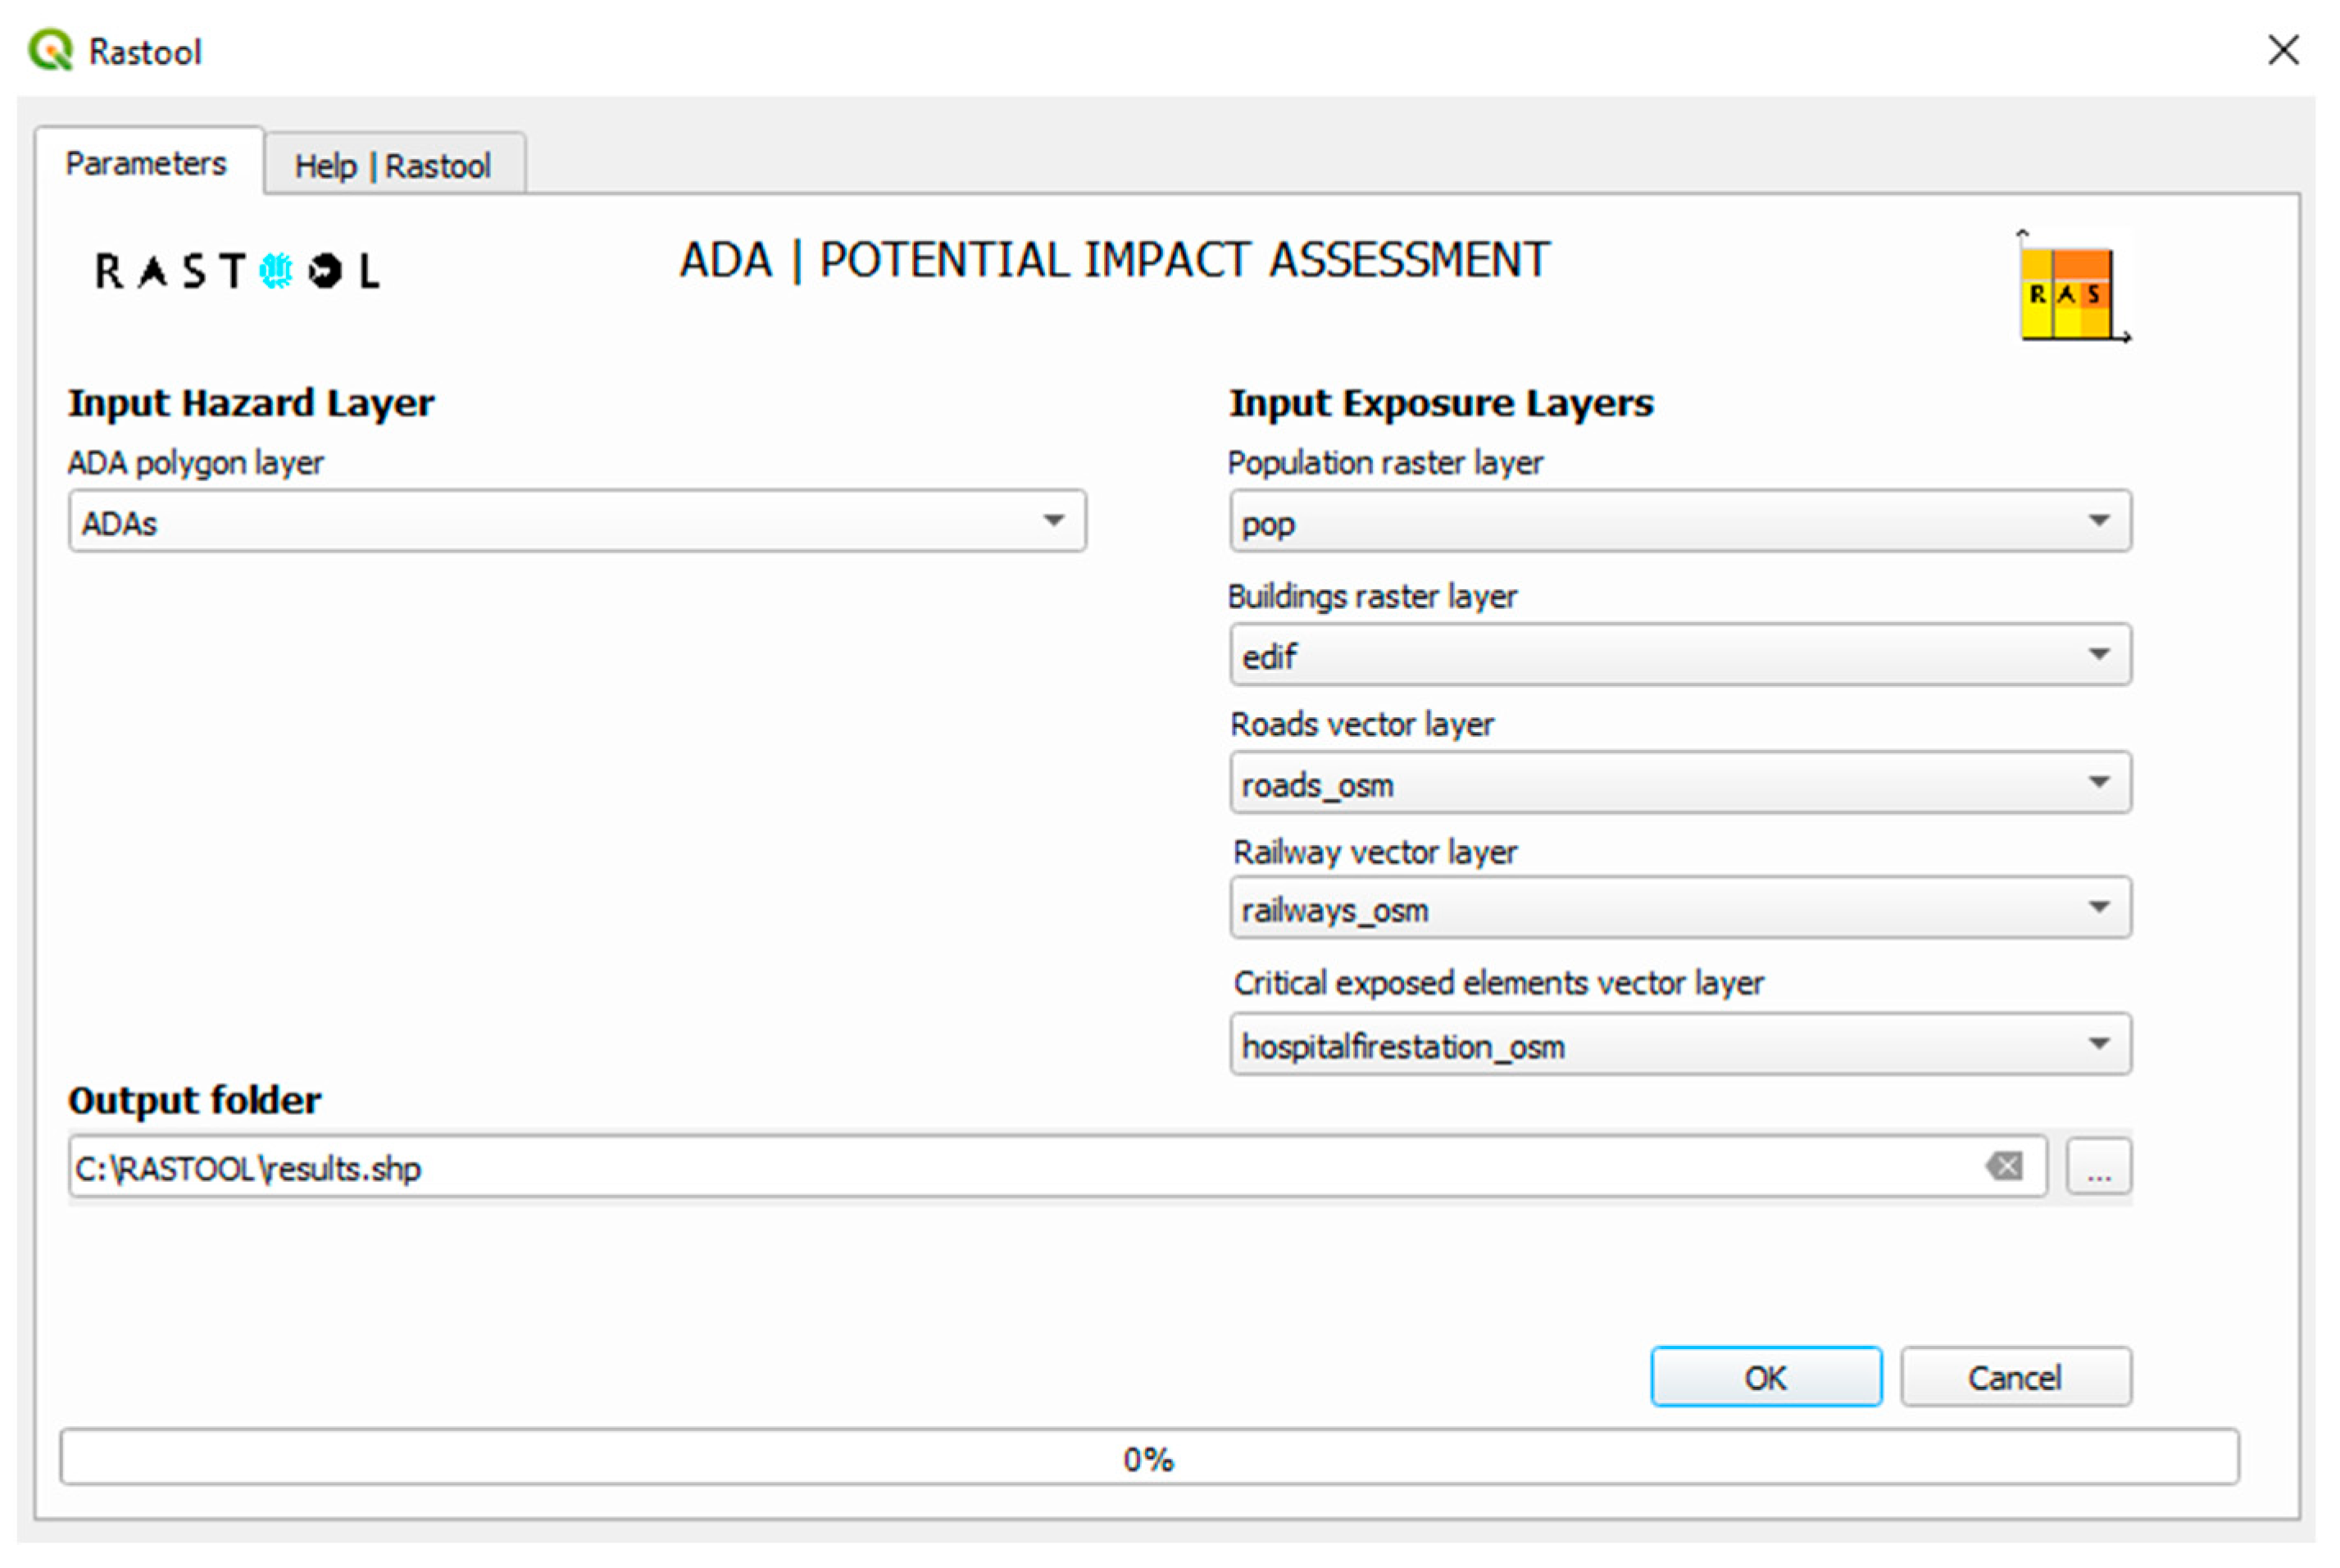The image size is (2340, 1568).
Task: Open the Buildings raster layer dropdown
Action: 2098,655
